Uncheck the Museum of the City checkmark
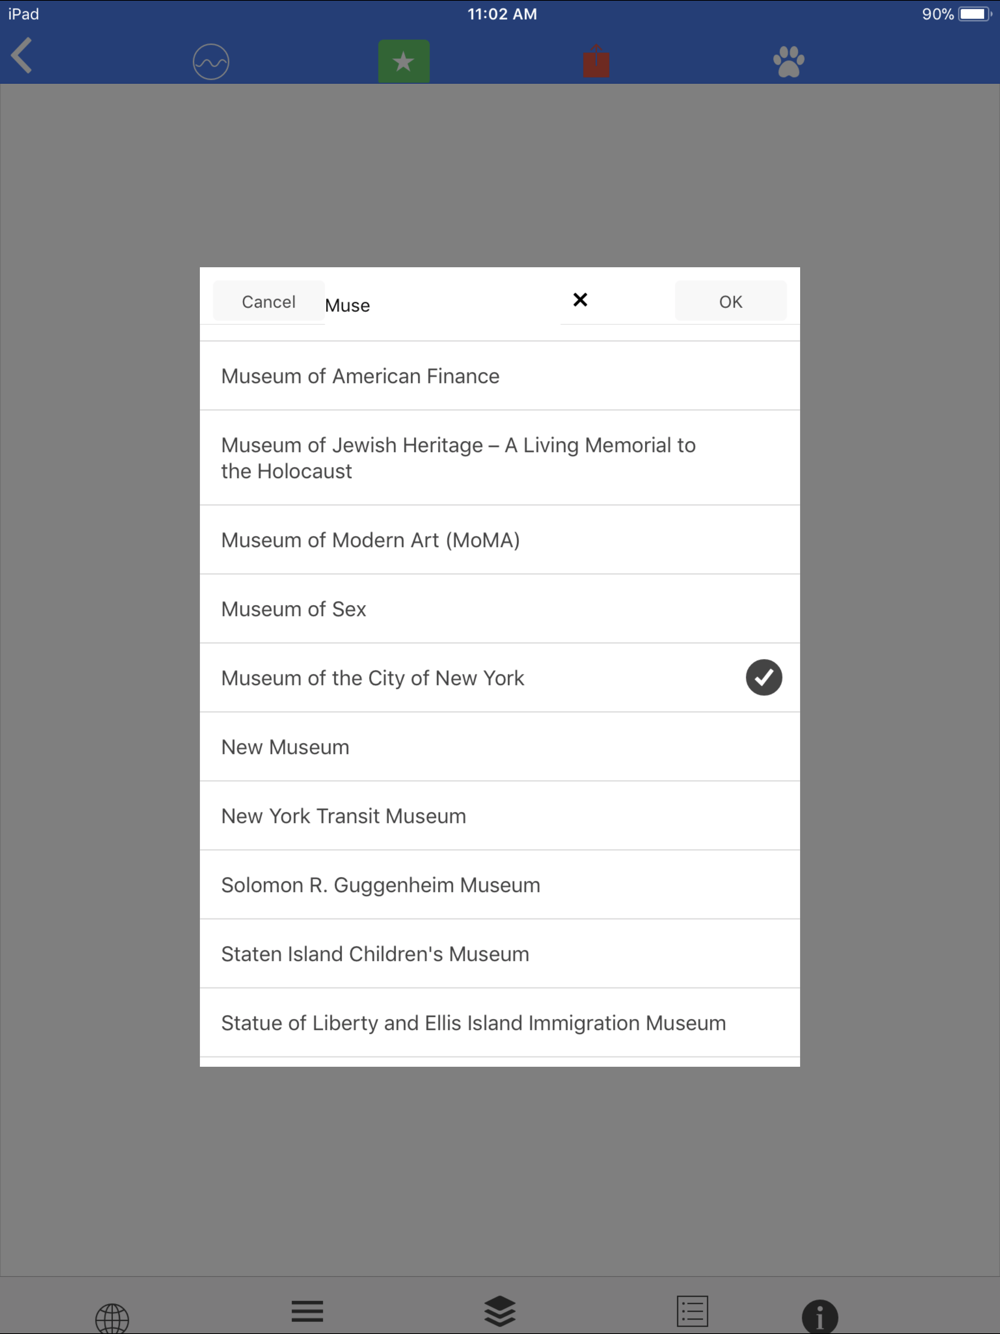This screenshot has height=1334, width=1000. pyautogui.click(x=764, y=677)
